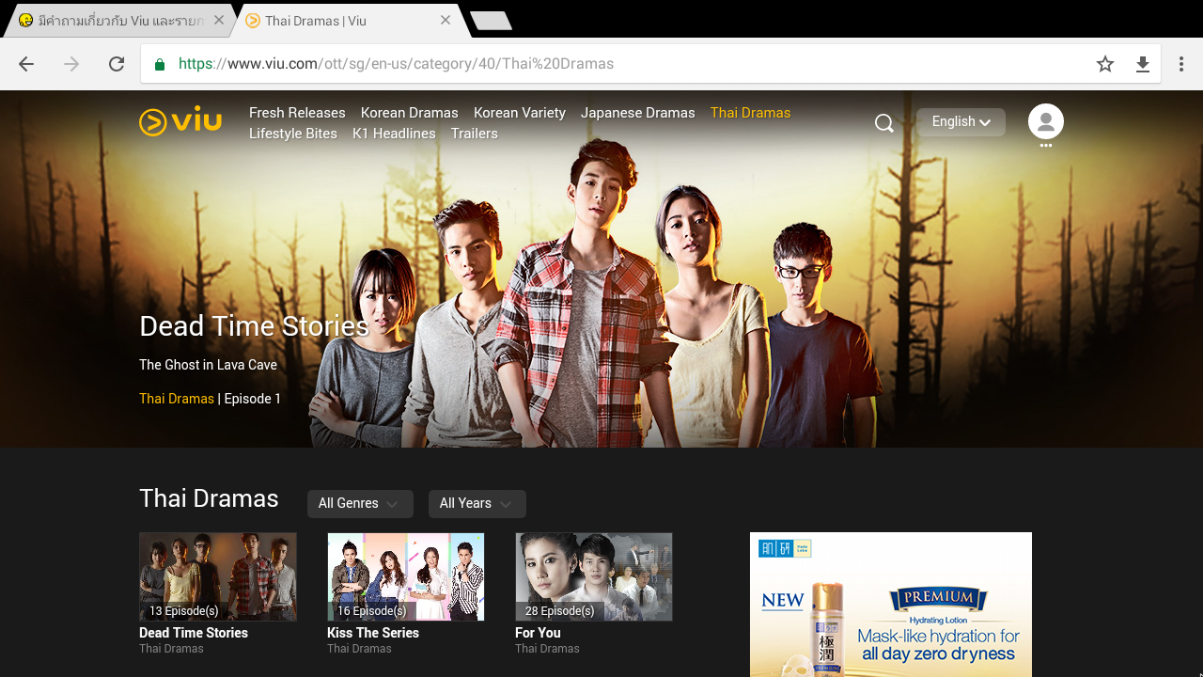This screenshot has width=1203, height=677.
Task: Go to Korean Dramas category
Action: [409, 113]
